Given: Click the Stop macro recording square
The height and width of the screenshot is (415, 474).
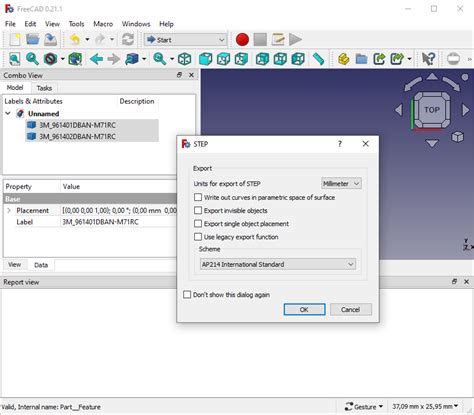Looking at the screenshot, I should 260,40.
